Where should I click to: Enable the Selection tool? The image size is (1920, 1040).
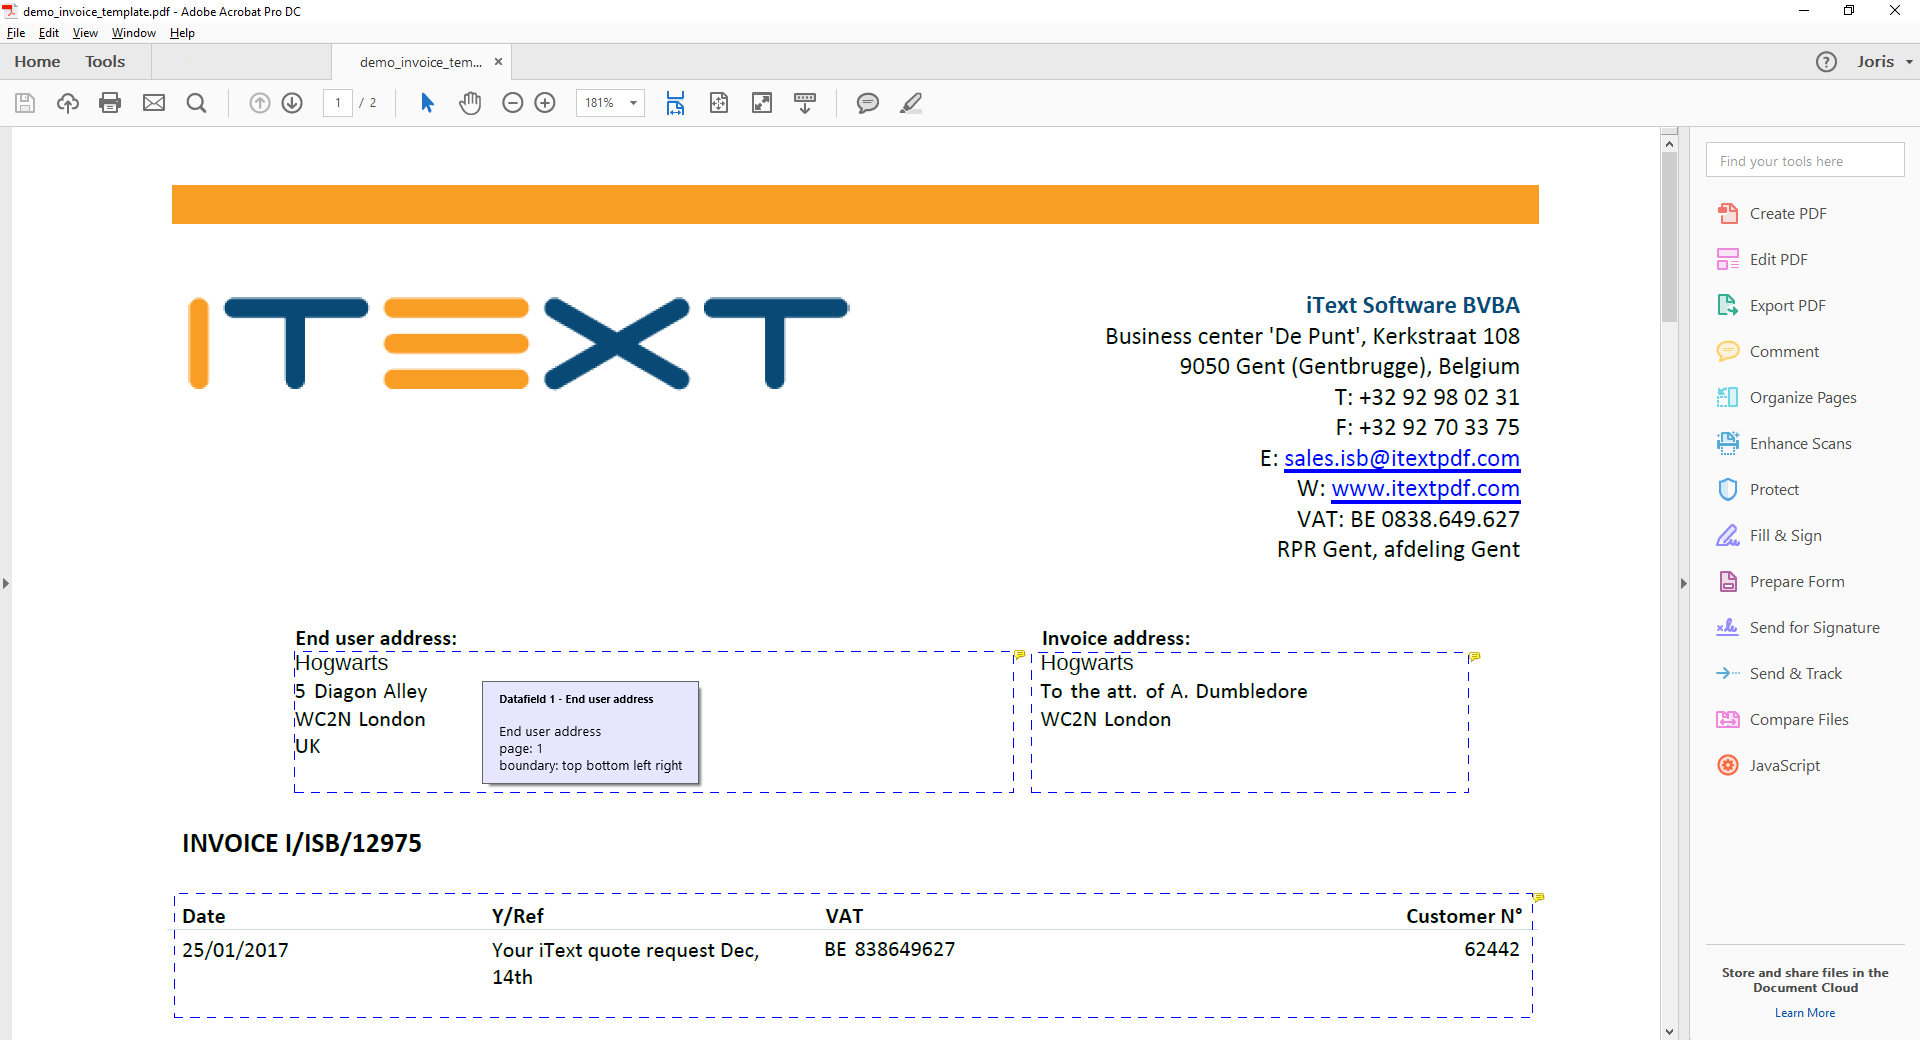pos(427,103)
